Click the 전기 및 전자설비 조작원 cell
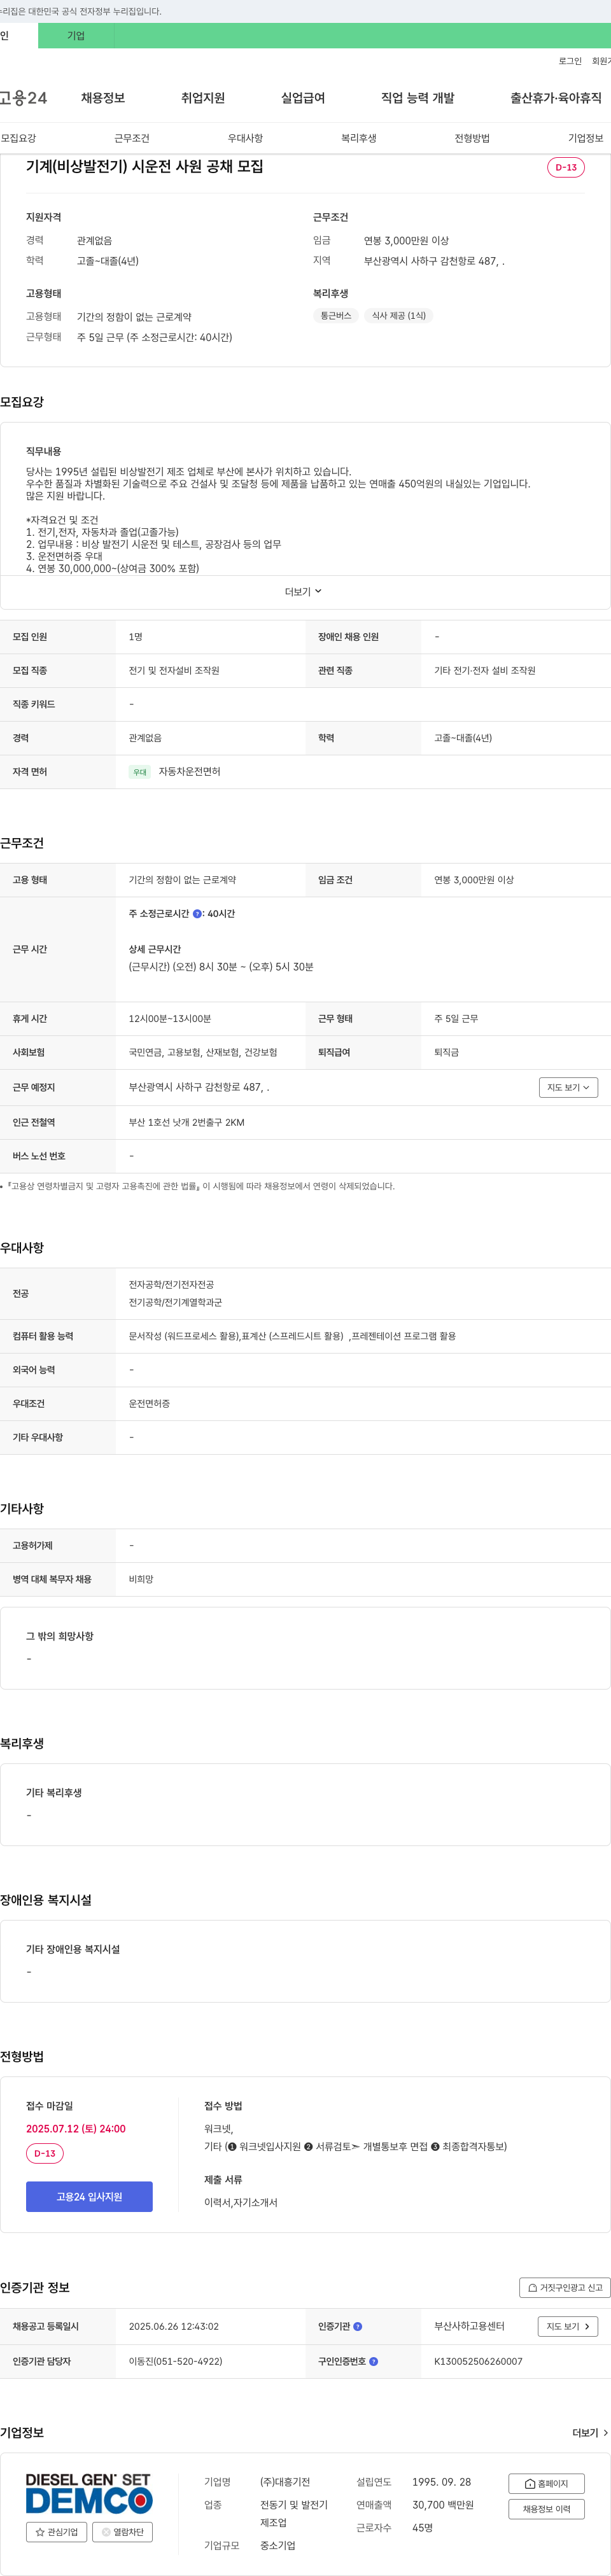611x2576 pixels. 174,671
